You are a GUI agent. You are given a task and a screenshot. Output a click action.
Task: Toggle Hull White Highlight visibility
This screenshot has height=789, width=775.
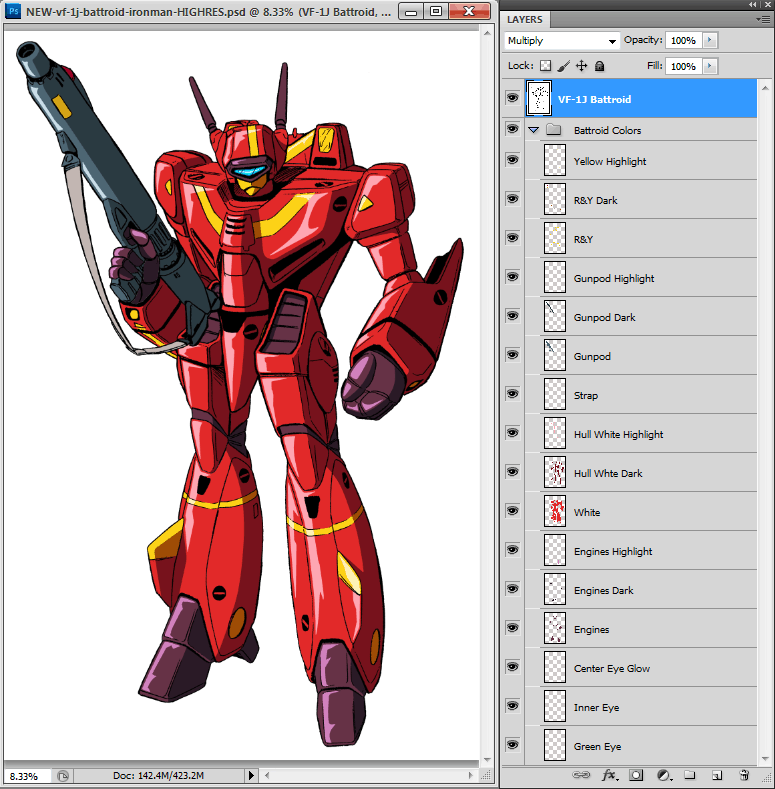click(x=512, y=433)
